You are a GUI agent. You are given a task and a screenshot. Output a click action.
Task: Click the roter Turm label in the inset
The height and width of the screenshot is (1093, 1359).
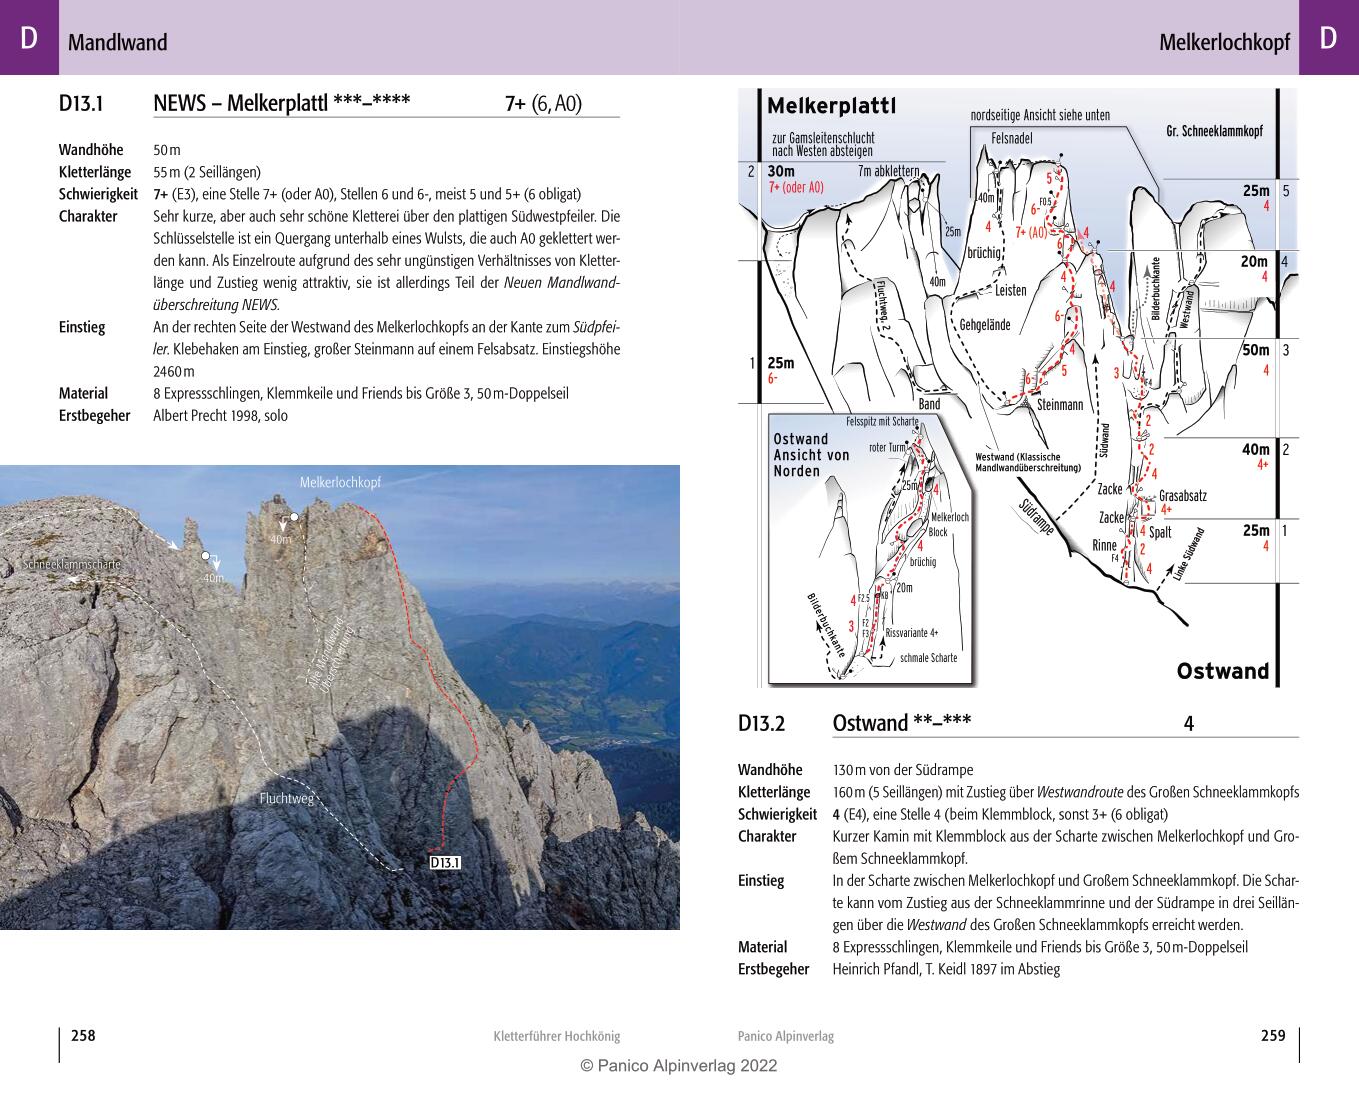(887, 448)
